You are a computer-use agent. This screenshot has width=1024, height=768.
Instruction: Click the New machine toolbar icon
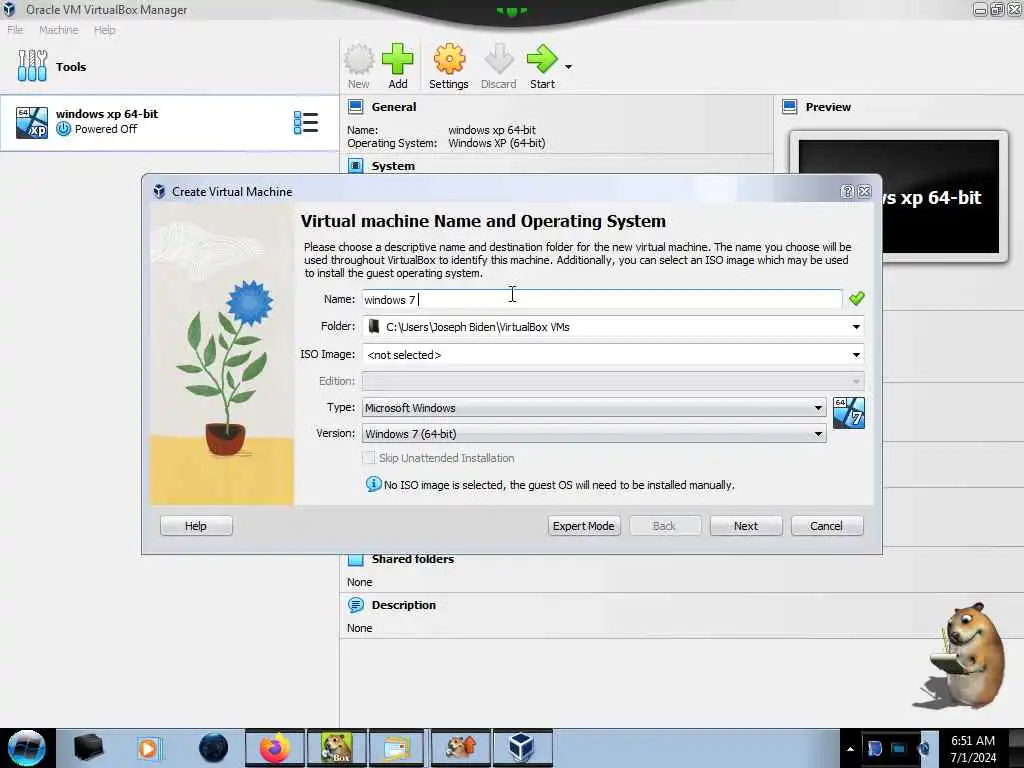point(359,59)
